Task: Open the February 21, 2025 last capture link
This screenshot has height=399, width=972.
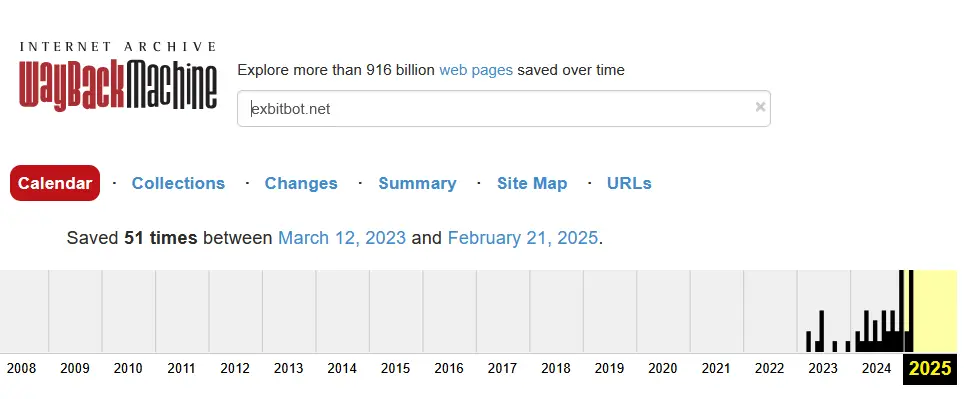Action: [x=523, y=238]
